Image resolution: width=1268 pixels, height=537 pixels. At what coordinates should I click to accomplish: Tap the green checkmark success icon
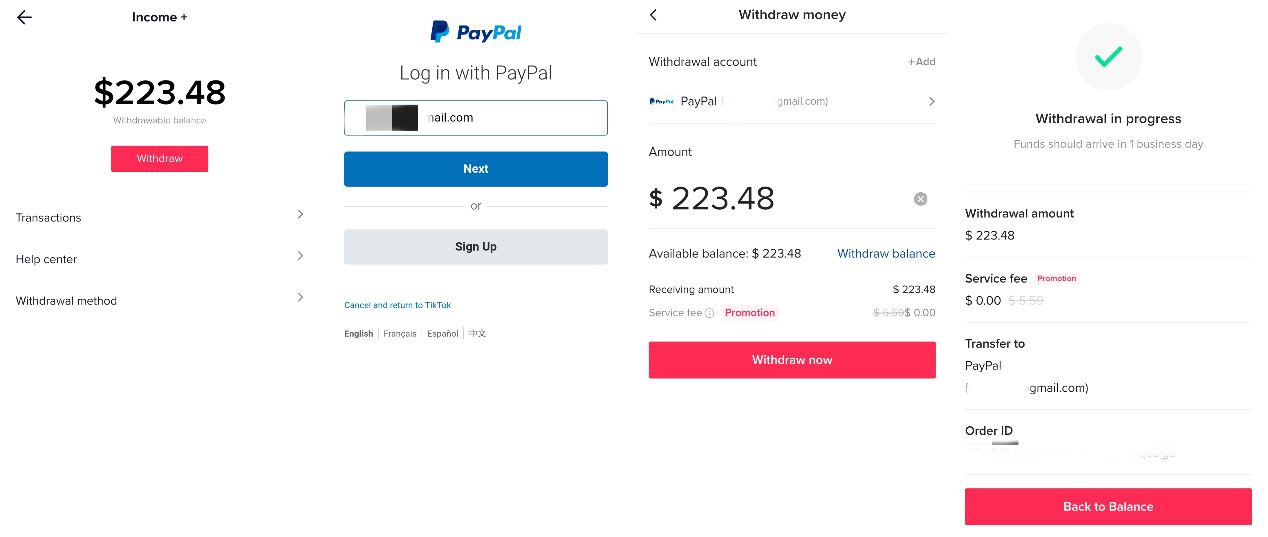pyautogui.click(x=1107, y=58)
